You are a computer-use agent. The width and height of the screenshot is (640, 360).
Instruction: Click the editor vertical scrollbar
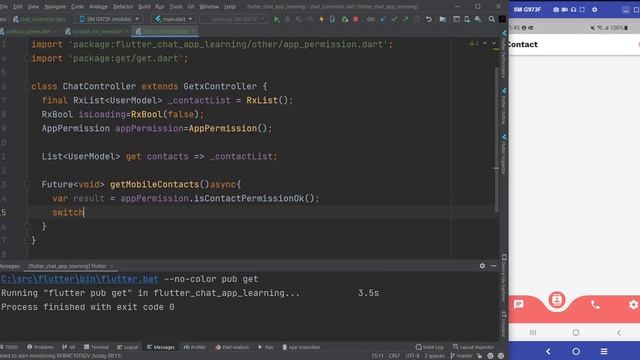coord(496,139)
